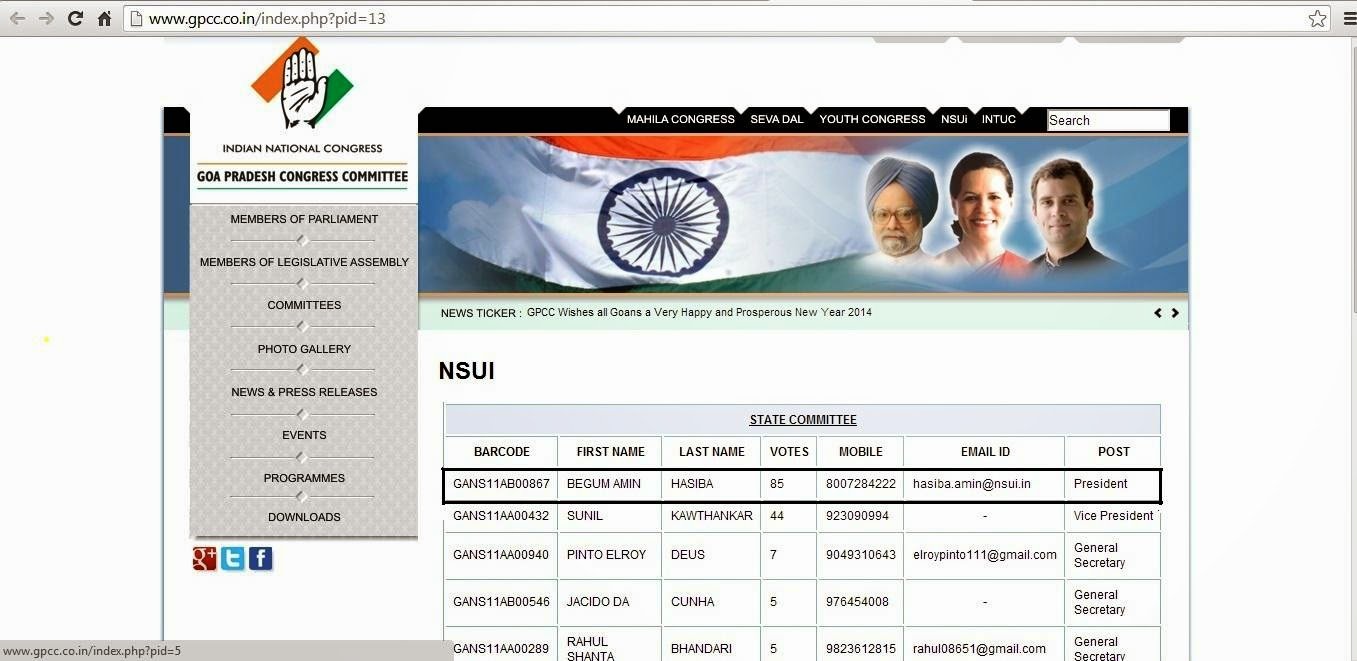Image resolution: width=1357 pixels, height=661 pixels.
Task: Select mobile number 9049310643
Action: coord(861,555)
